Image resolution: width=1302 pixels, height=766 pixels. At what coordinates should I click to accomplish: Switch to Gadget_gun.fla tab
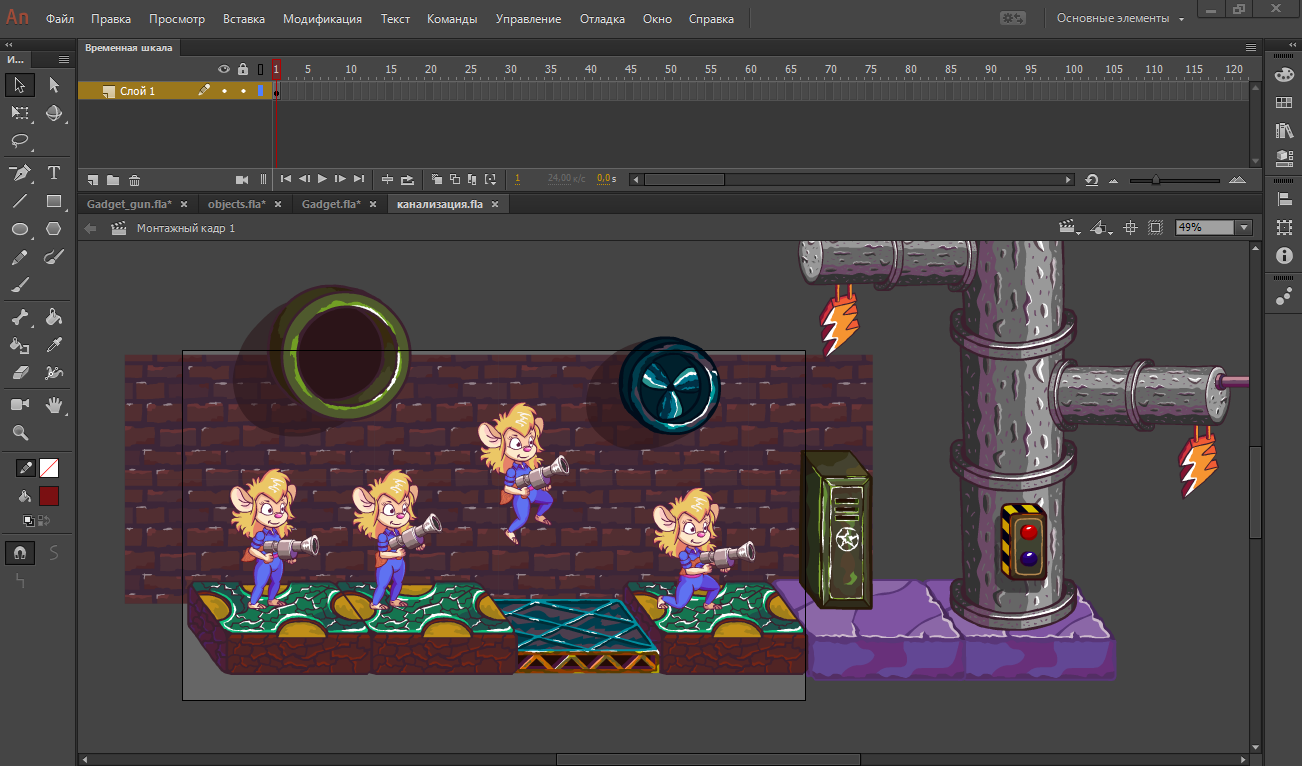129,204
